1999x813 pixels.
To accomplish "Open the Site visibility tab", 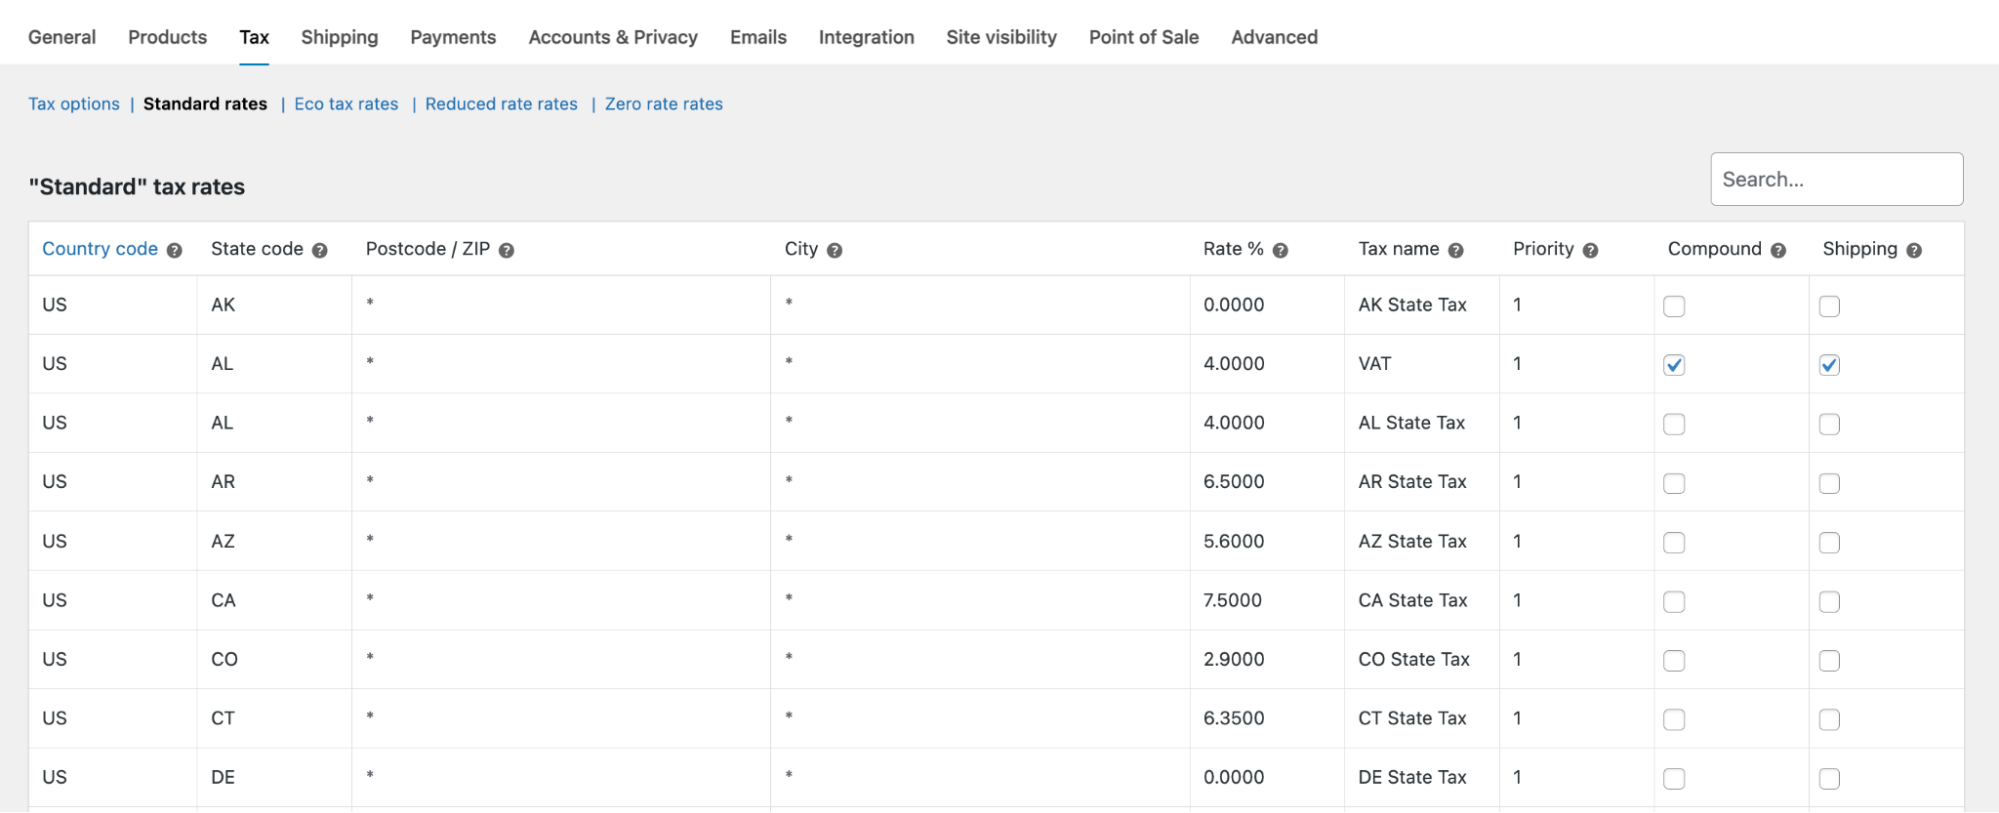I will tap(1001, 37).
